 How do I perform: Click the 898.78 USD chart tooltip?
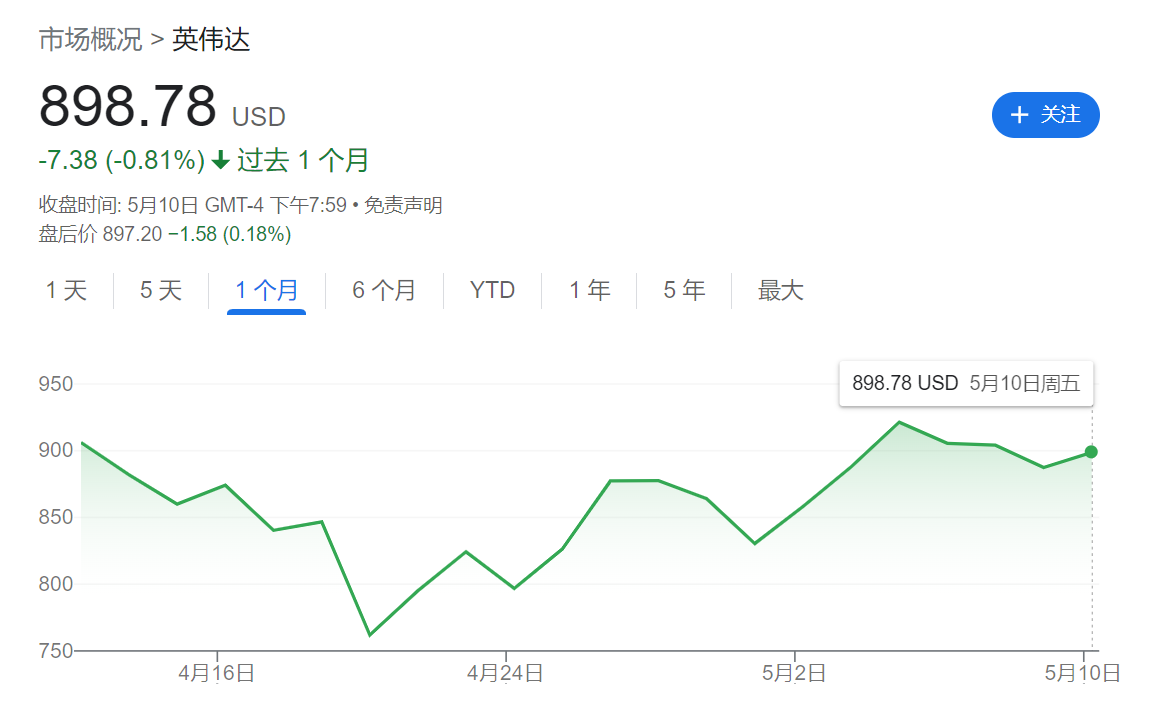click(x=966, y=384)
